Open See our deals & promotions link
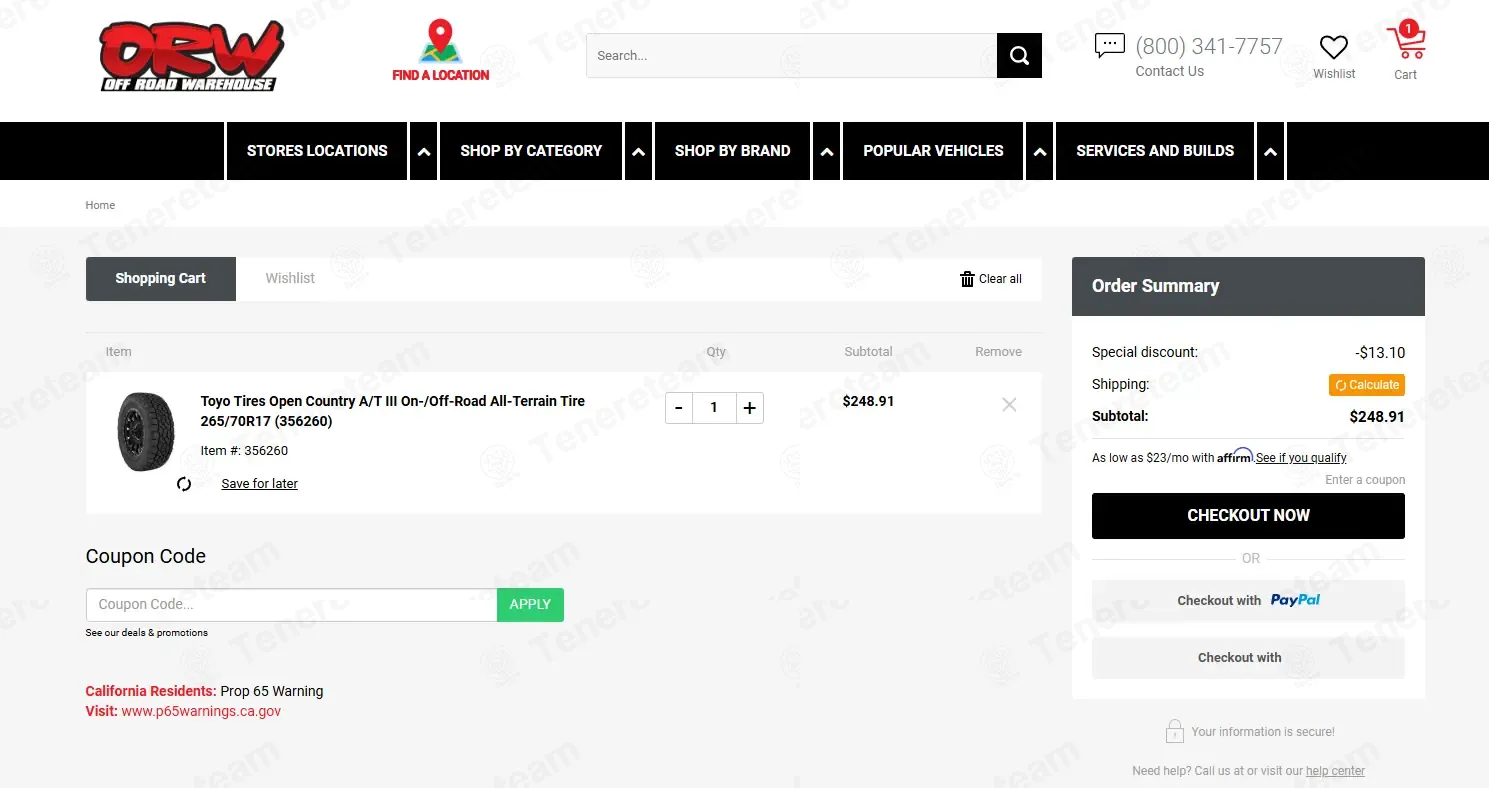 (x=147, y=633)
